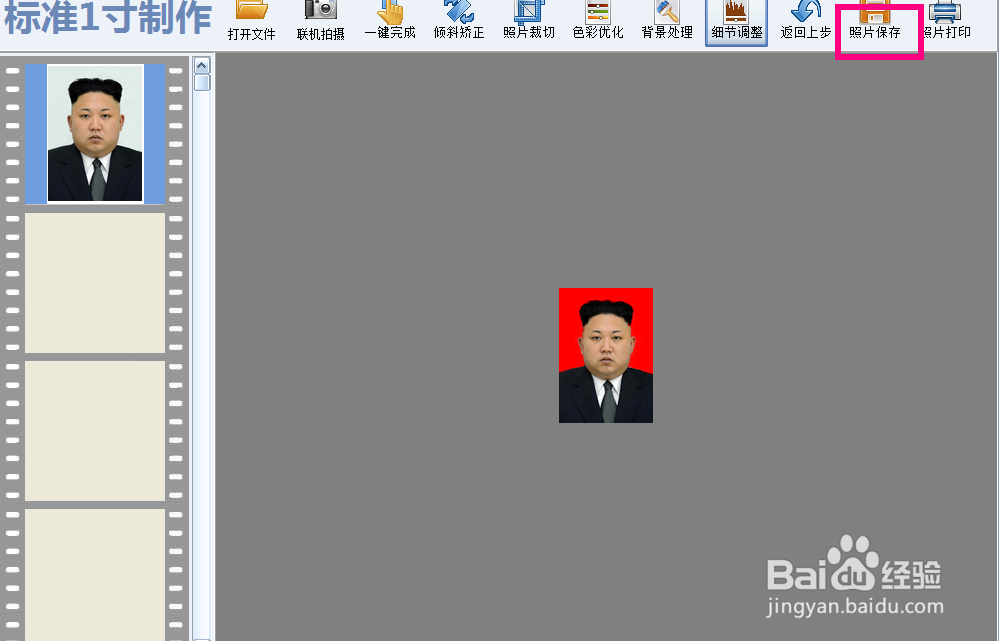Run one-click processing via 一键完成

(389, 25)
